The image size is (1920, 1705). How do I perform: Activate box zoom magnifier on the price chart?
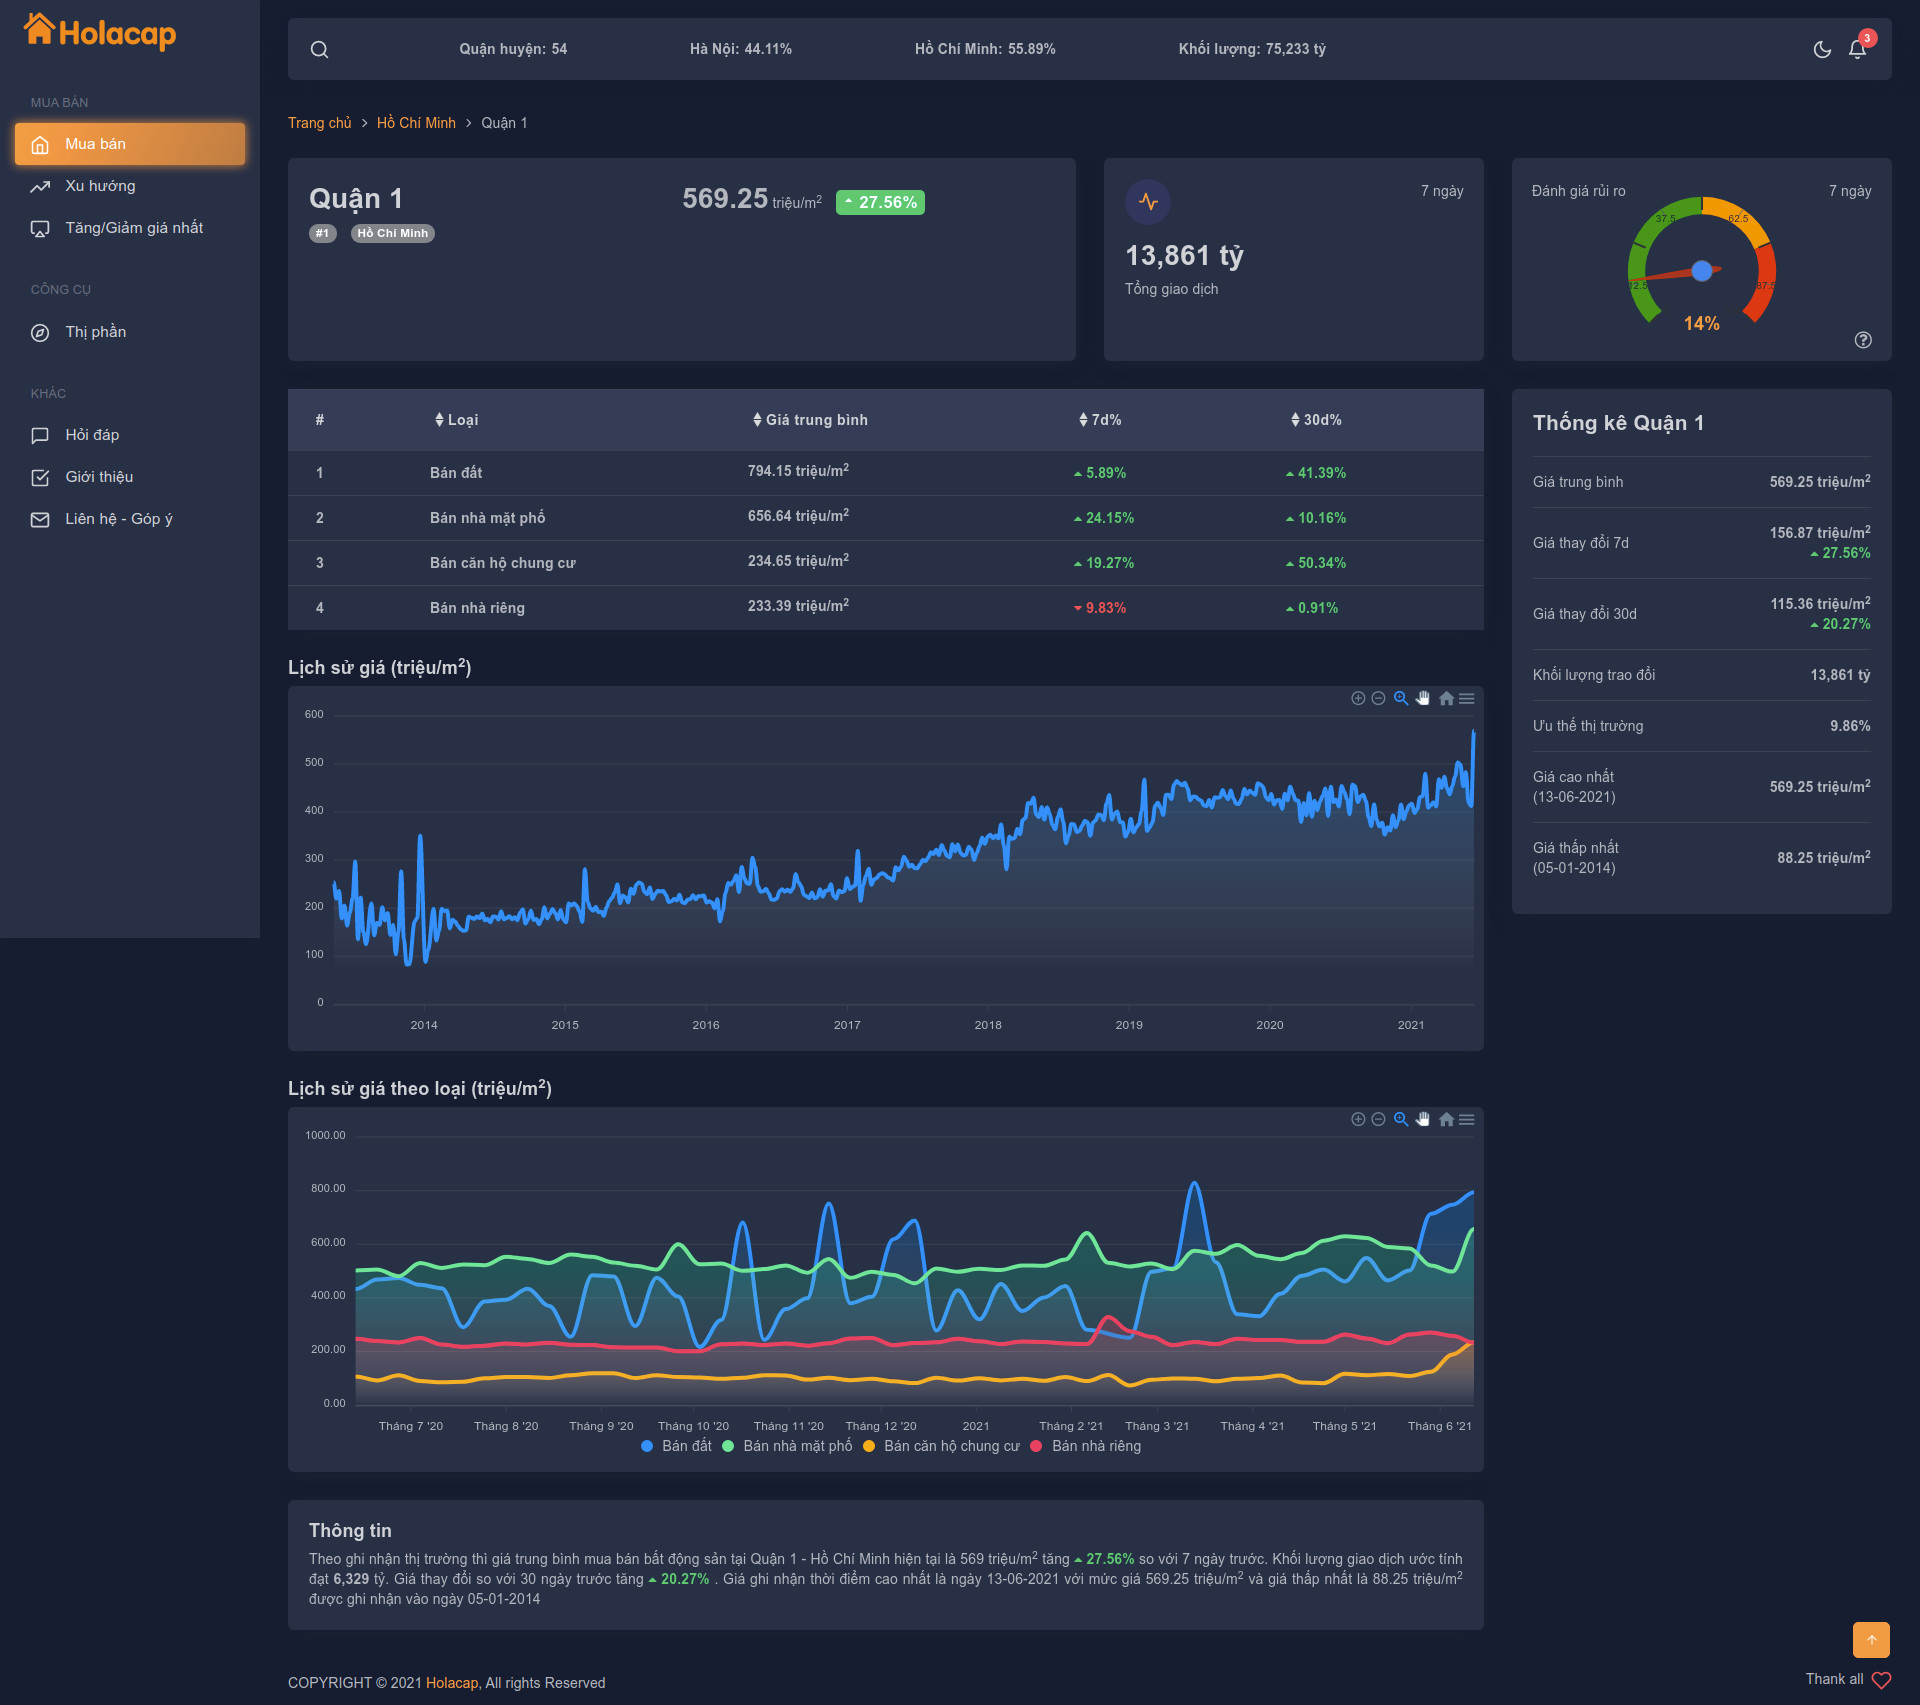(1400, 698)
